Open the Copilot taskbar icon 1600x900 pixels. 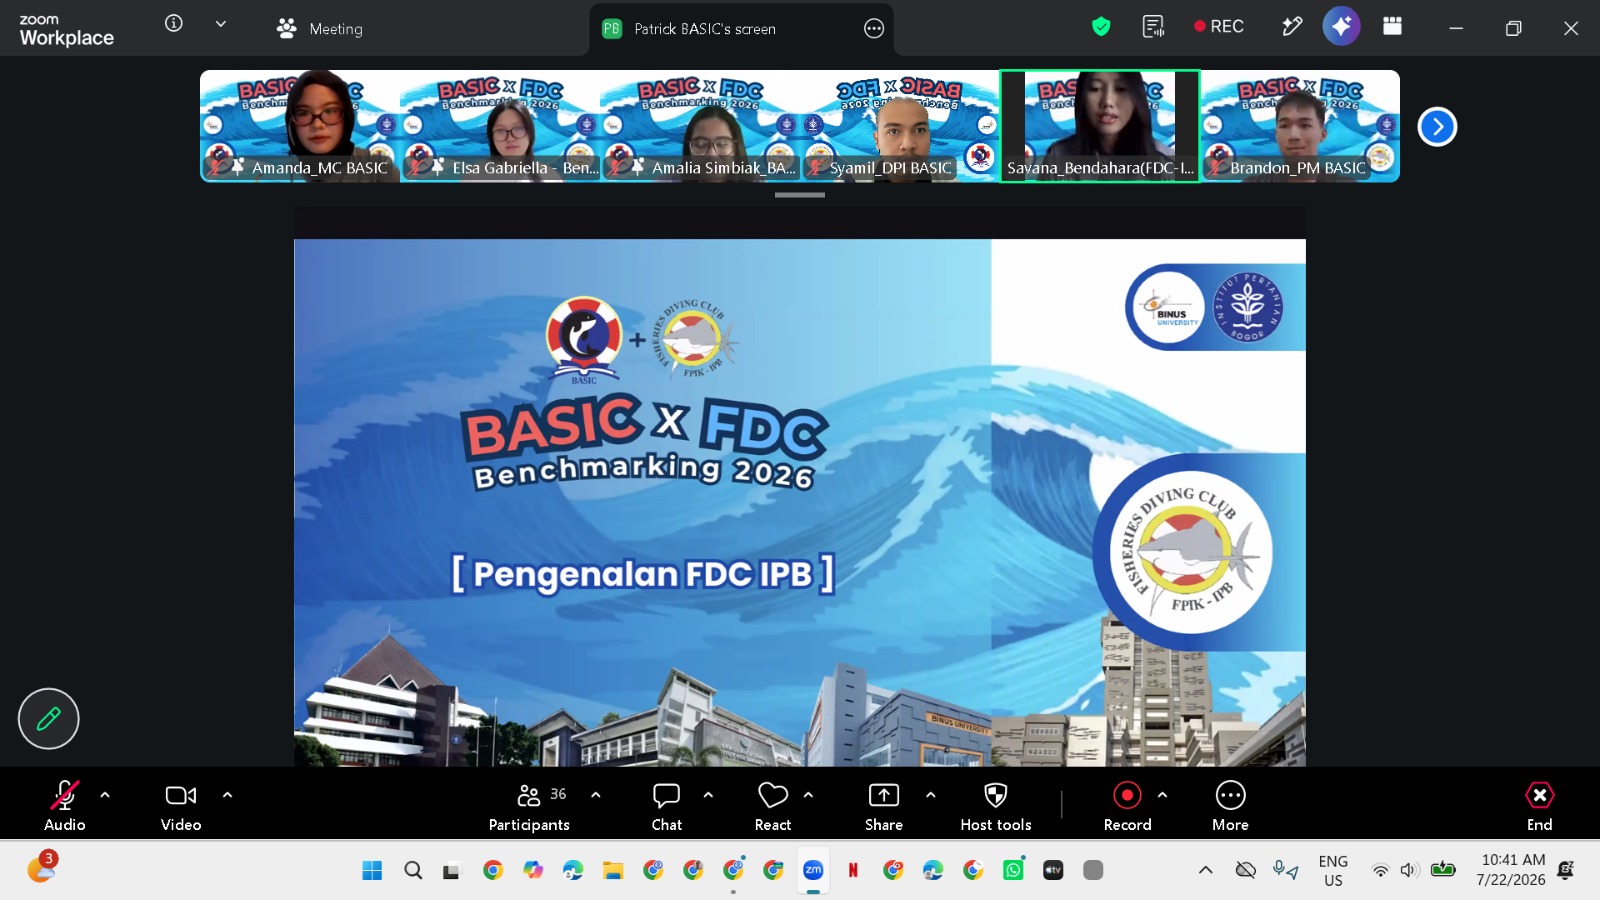tap(533, 870)
